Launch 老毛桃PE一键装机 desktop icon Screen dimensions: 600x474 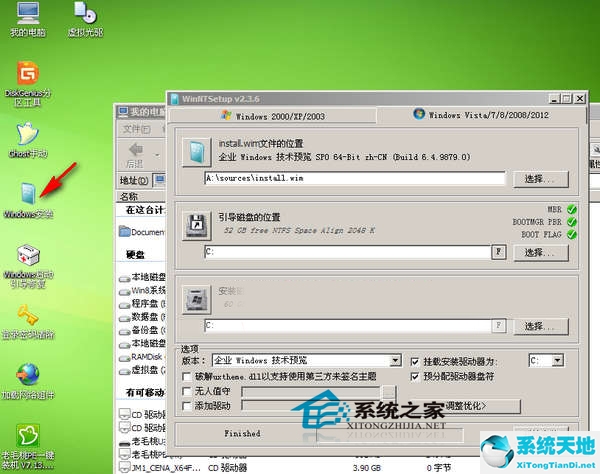pyautogui.click(x=28, y=447)
